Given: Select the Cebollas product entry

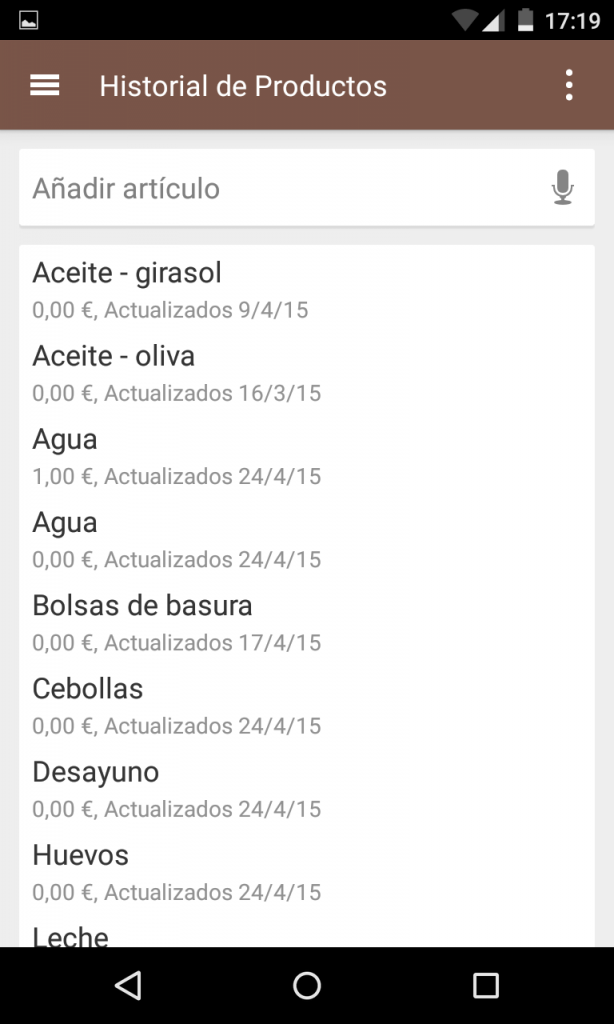Looking at the screenshot, I should pyautogui.click(x=307, y=705).
